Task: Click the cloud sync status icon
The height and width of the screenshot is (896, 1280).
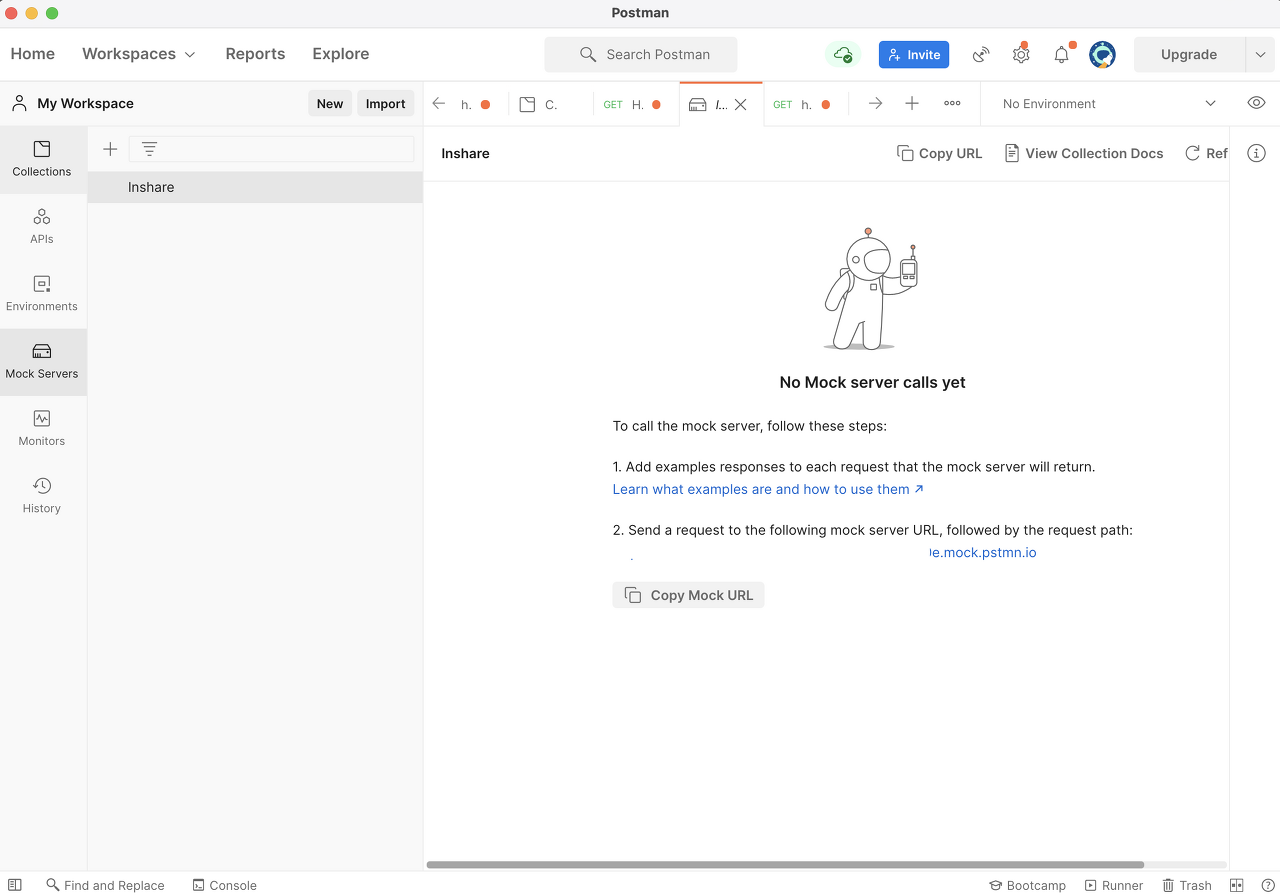Action: (843, 54)
